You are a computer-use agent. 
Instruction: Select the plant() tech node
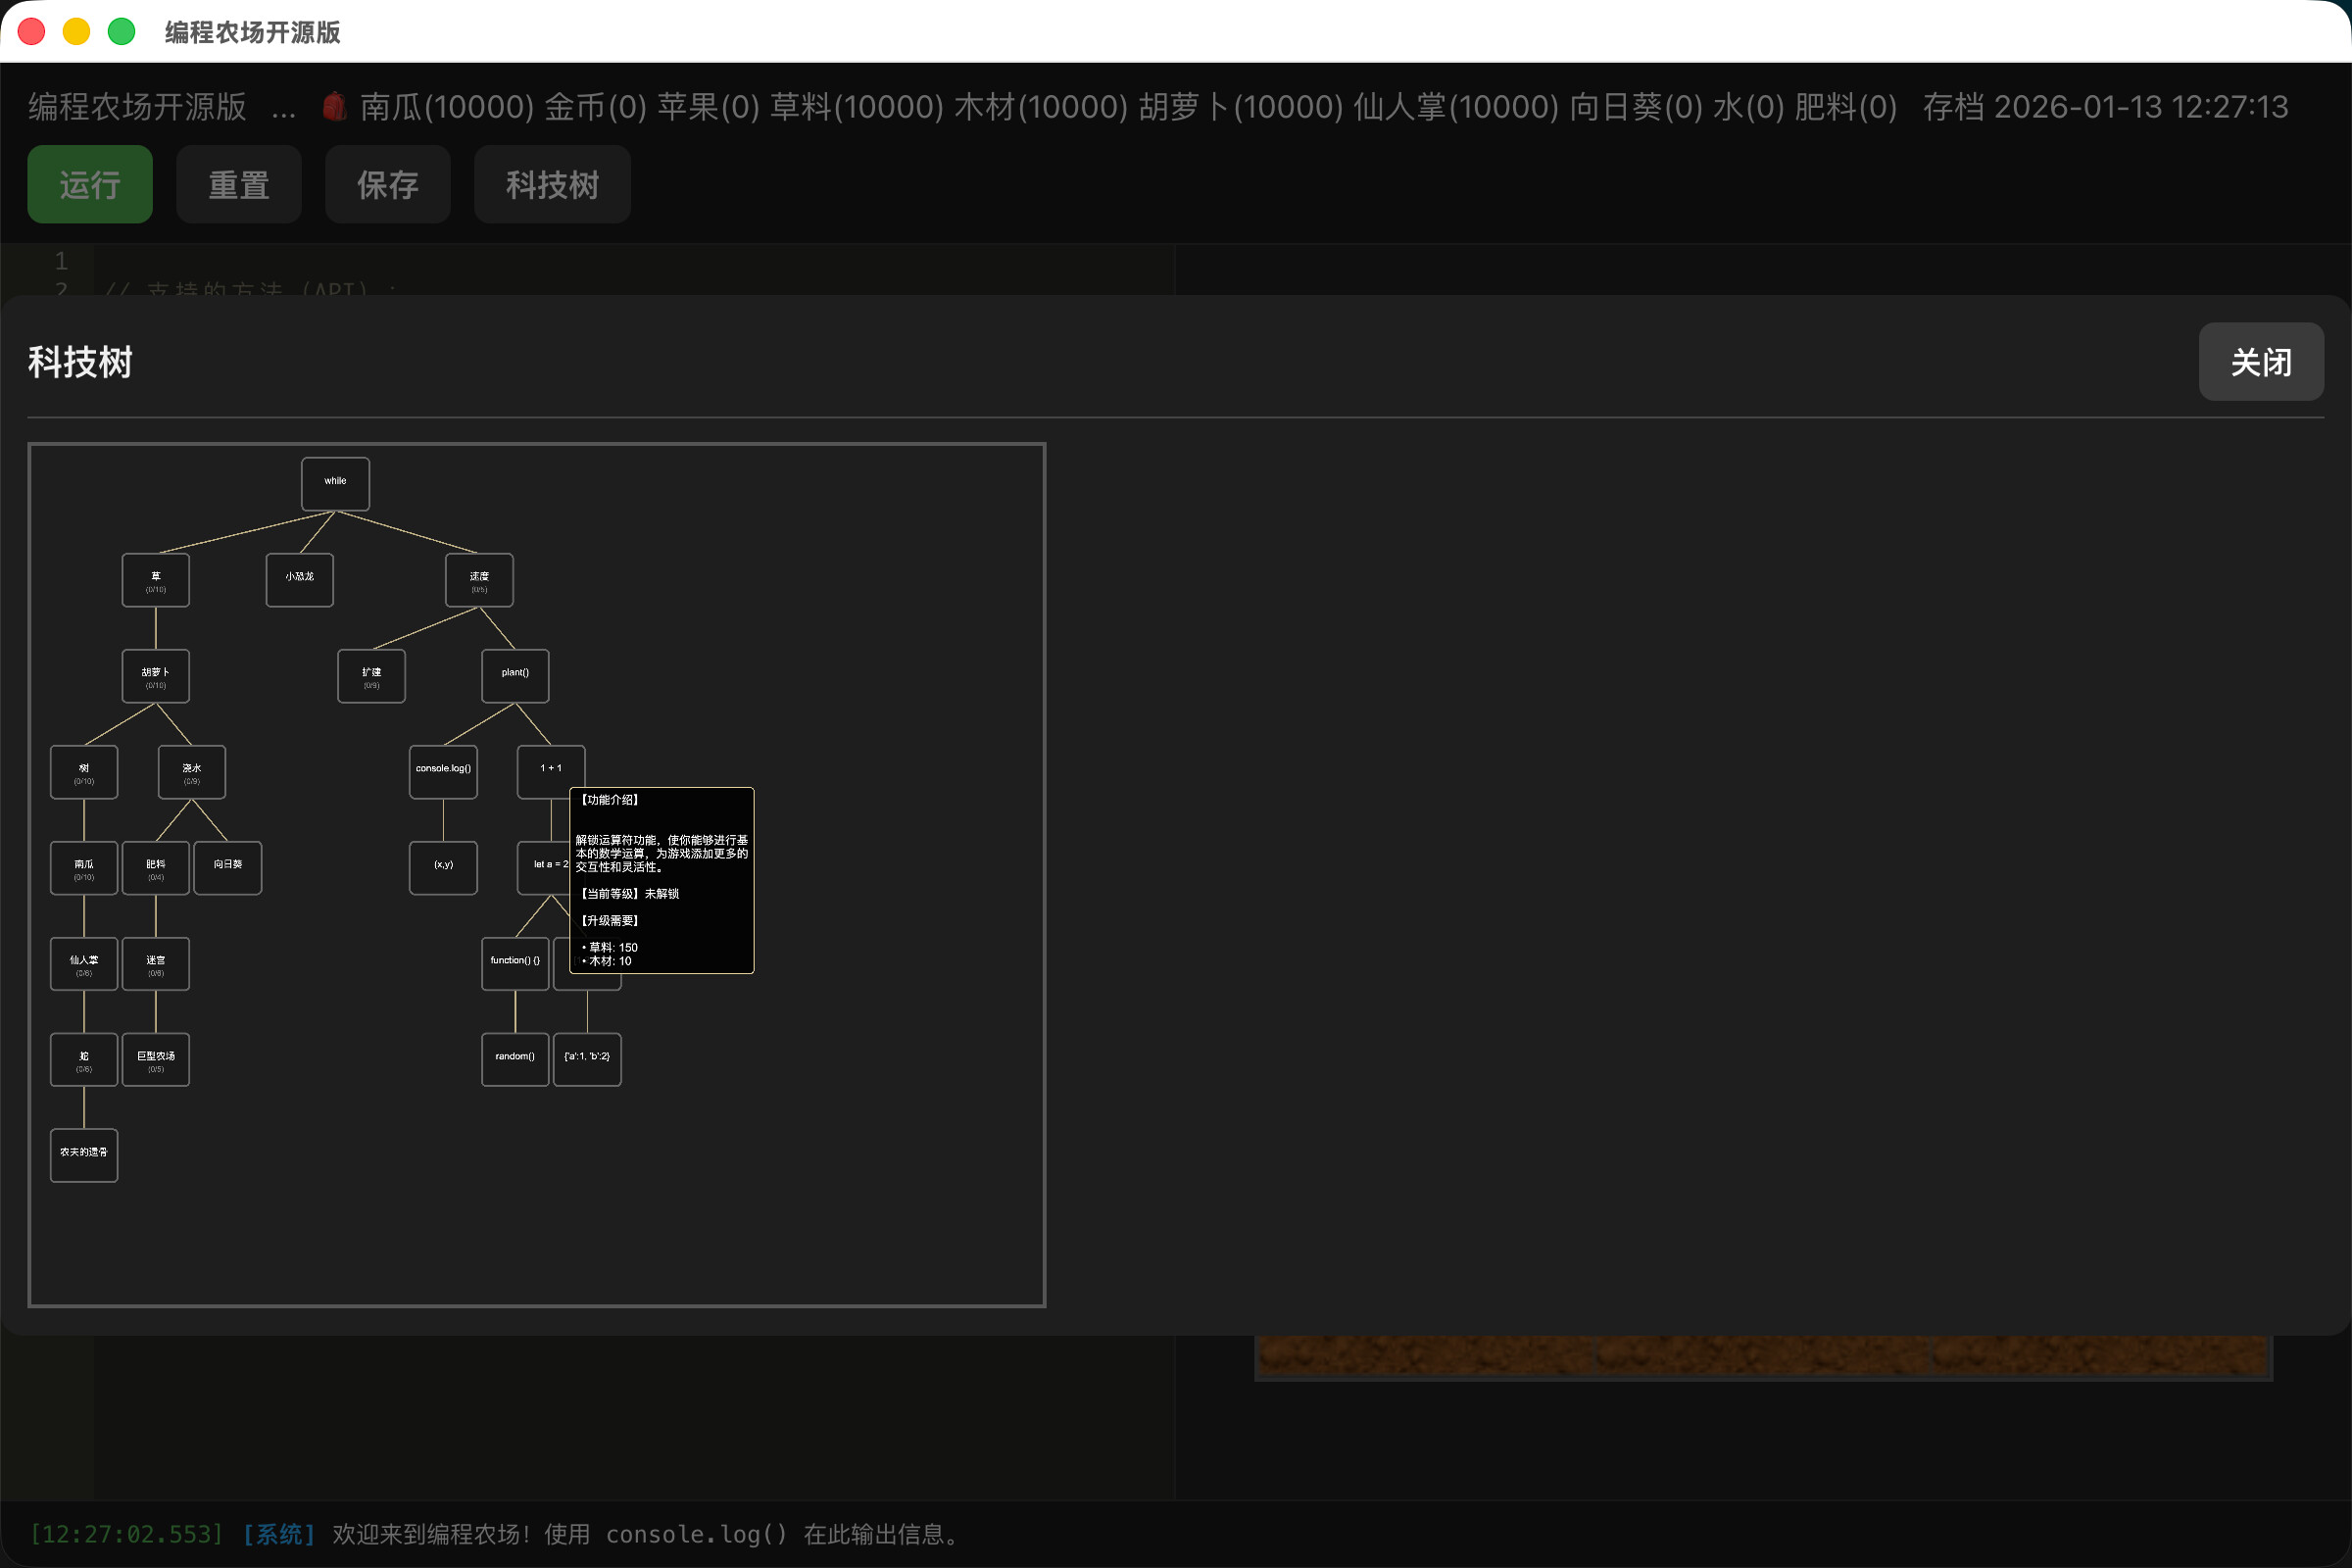(514, 676)
